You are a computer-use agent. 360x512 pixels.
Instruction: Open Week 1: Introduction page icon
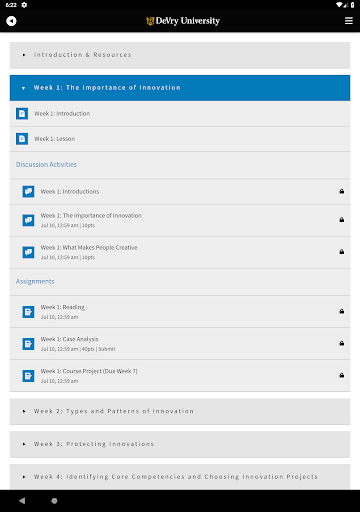tap(22, 114)
